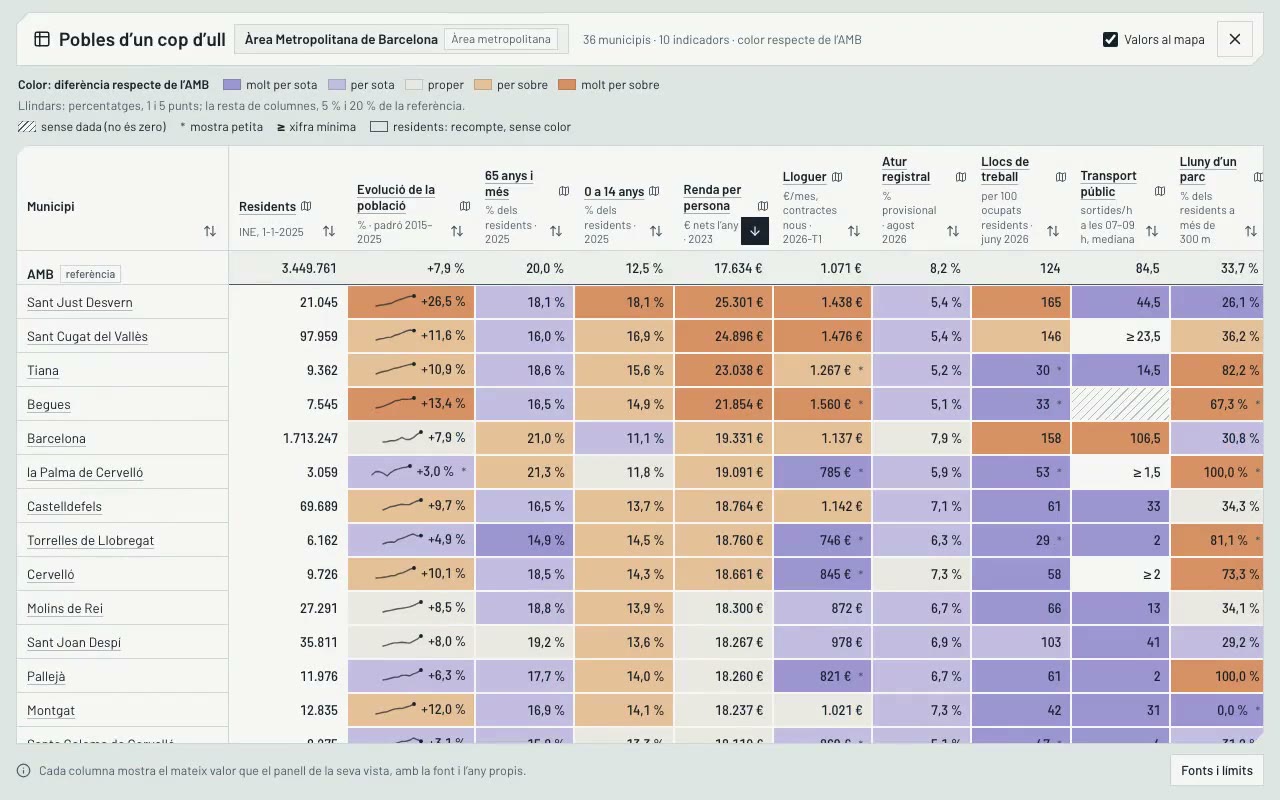
Task: Sort by 0 a 14 anys column
Action: click(x=656, y=231)
